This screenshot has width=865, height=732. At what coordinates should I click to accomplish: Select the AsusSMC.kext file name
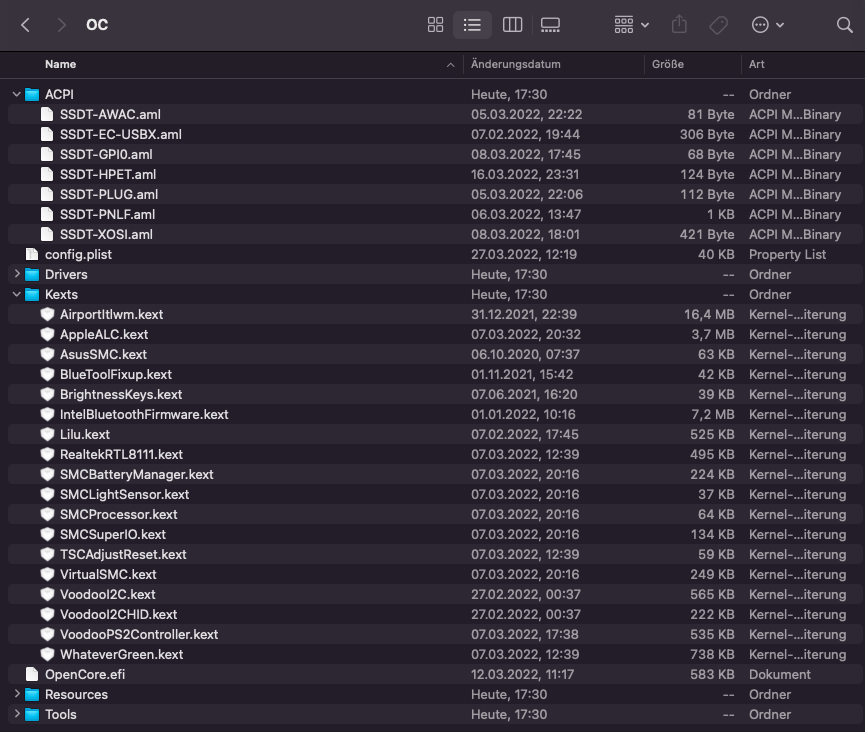(103, 354)
